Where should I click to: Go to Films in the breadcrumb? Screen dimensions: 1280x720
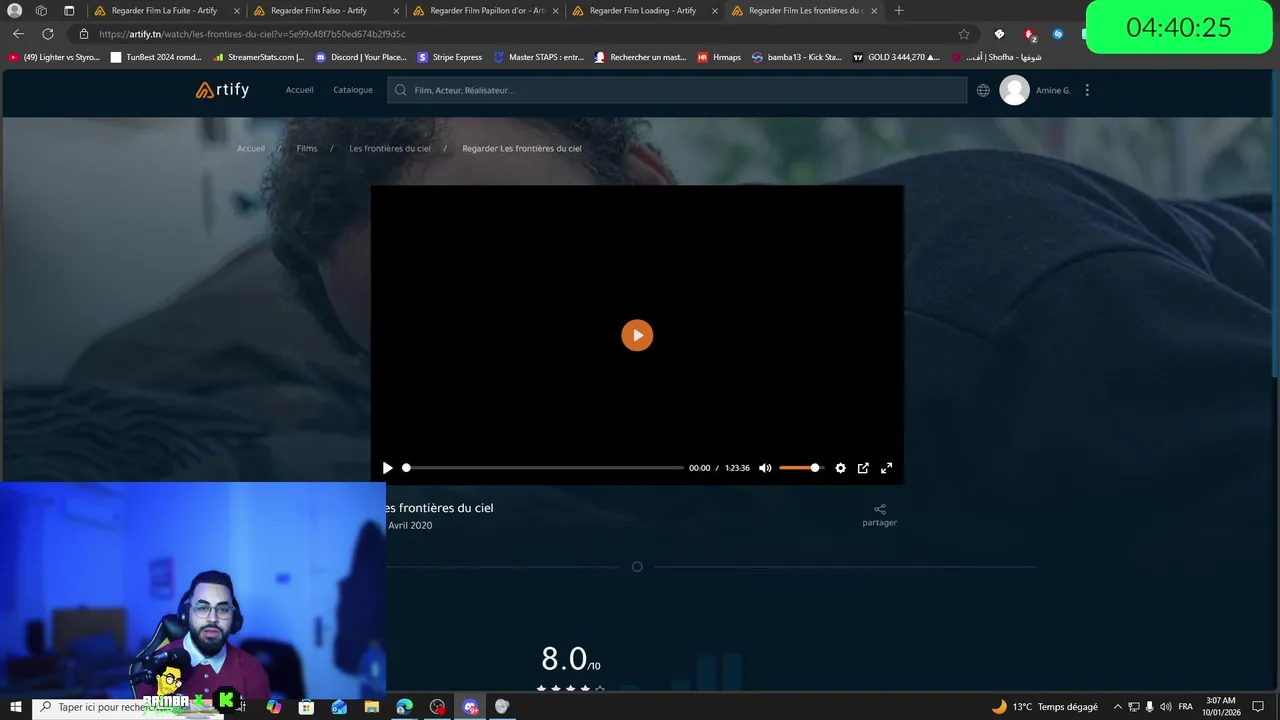coord(307,148)
